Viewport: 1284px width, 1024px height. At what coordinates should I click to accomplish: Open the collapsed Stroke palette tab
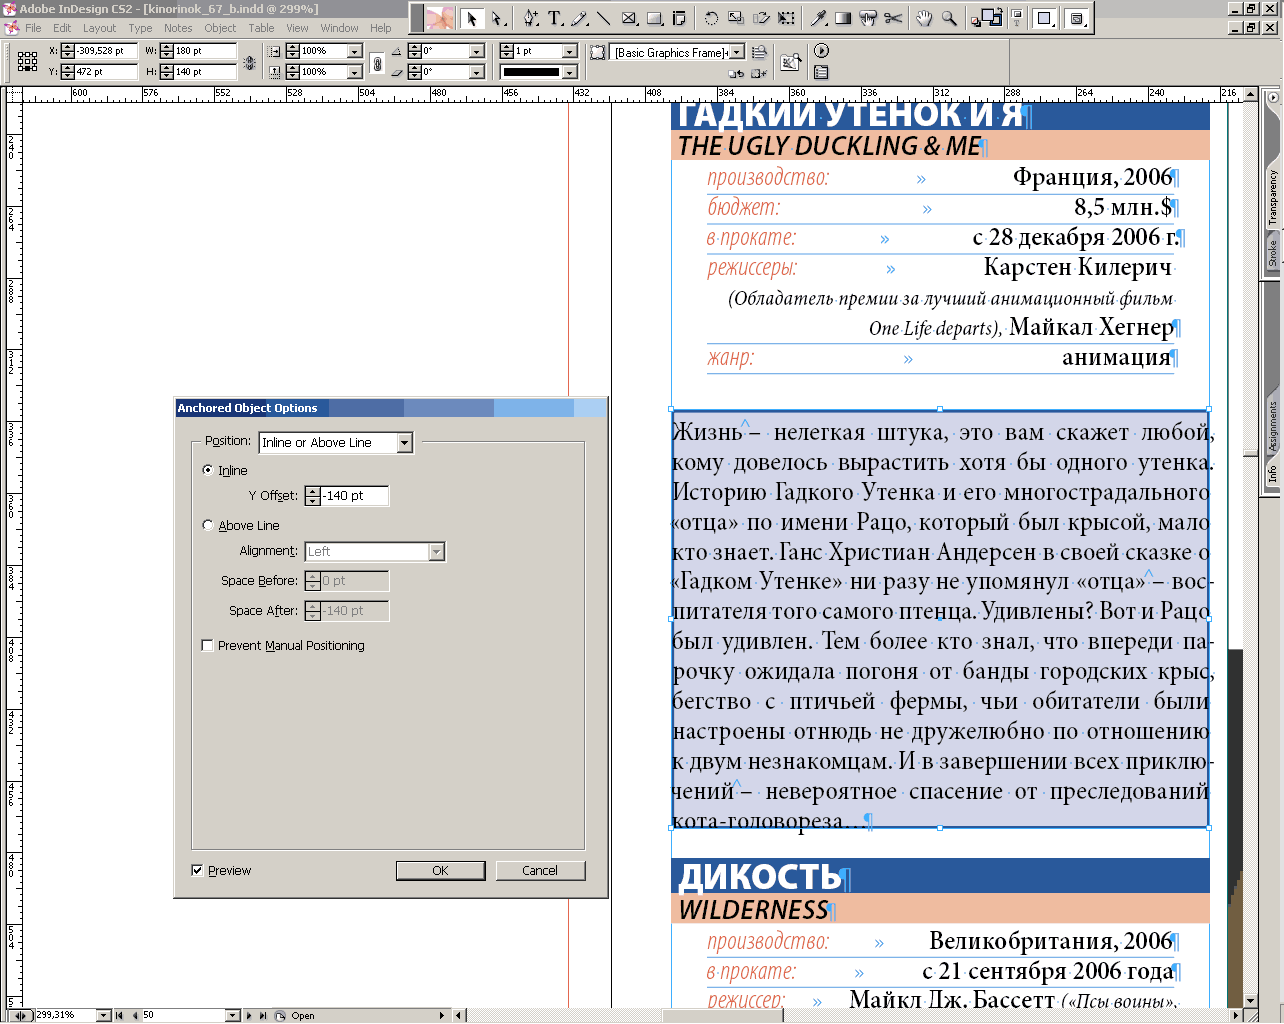tap(1273, 252)
